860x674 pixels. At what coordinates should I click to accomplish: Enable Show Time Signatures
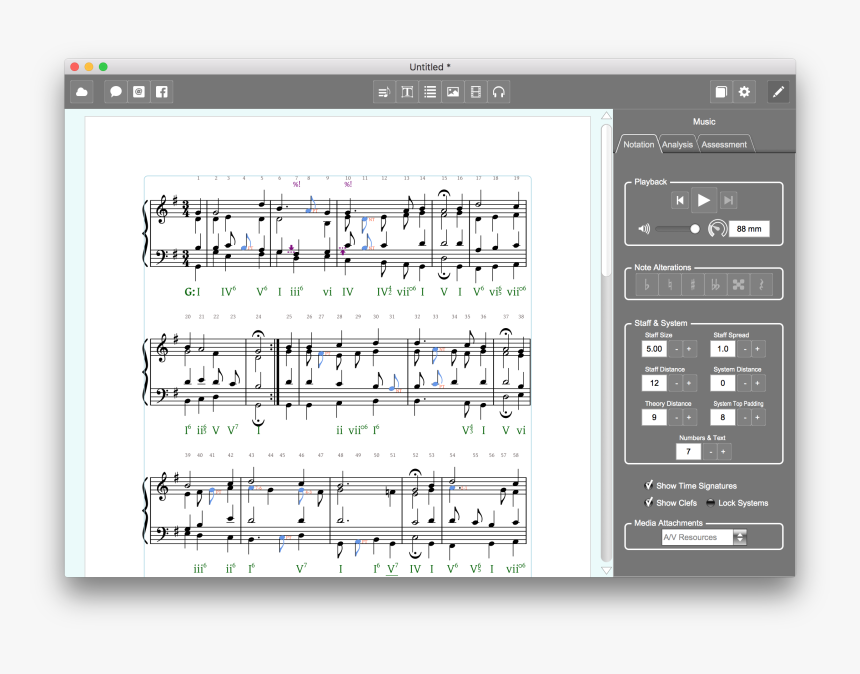pyautogui.click(x=648, y=485)
